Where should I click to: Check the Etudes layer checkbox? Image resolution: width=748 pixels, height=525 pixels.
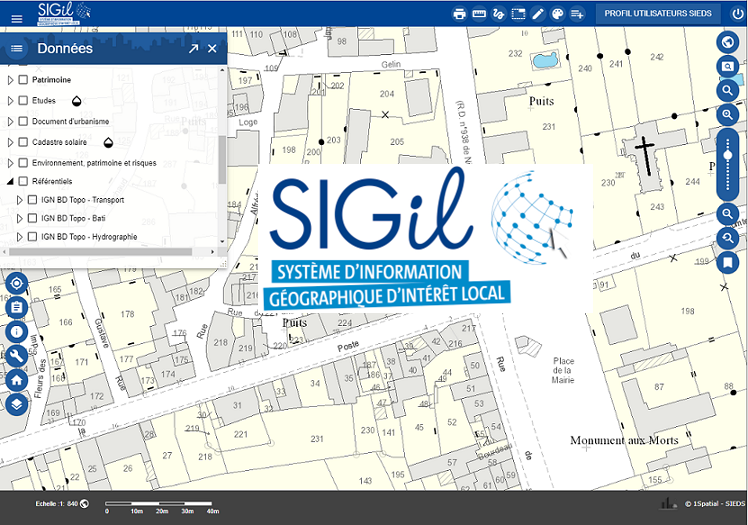pos(23,100)
